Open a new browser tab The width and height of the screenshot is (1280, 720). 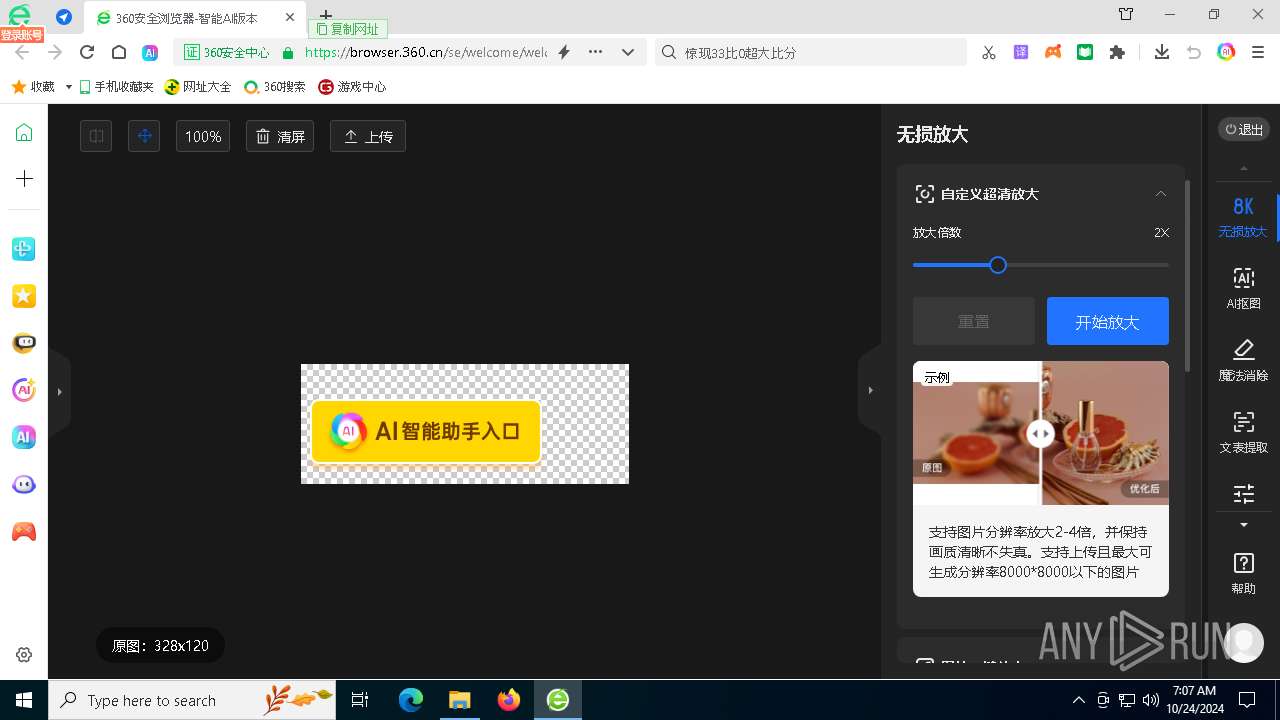pyautogui.click(x=325, y=16)
